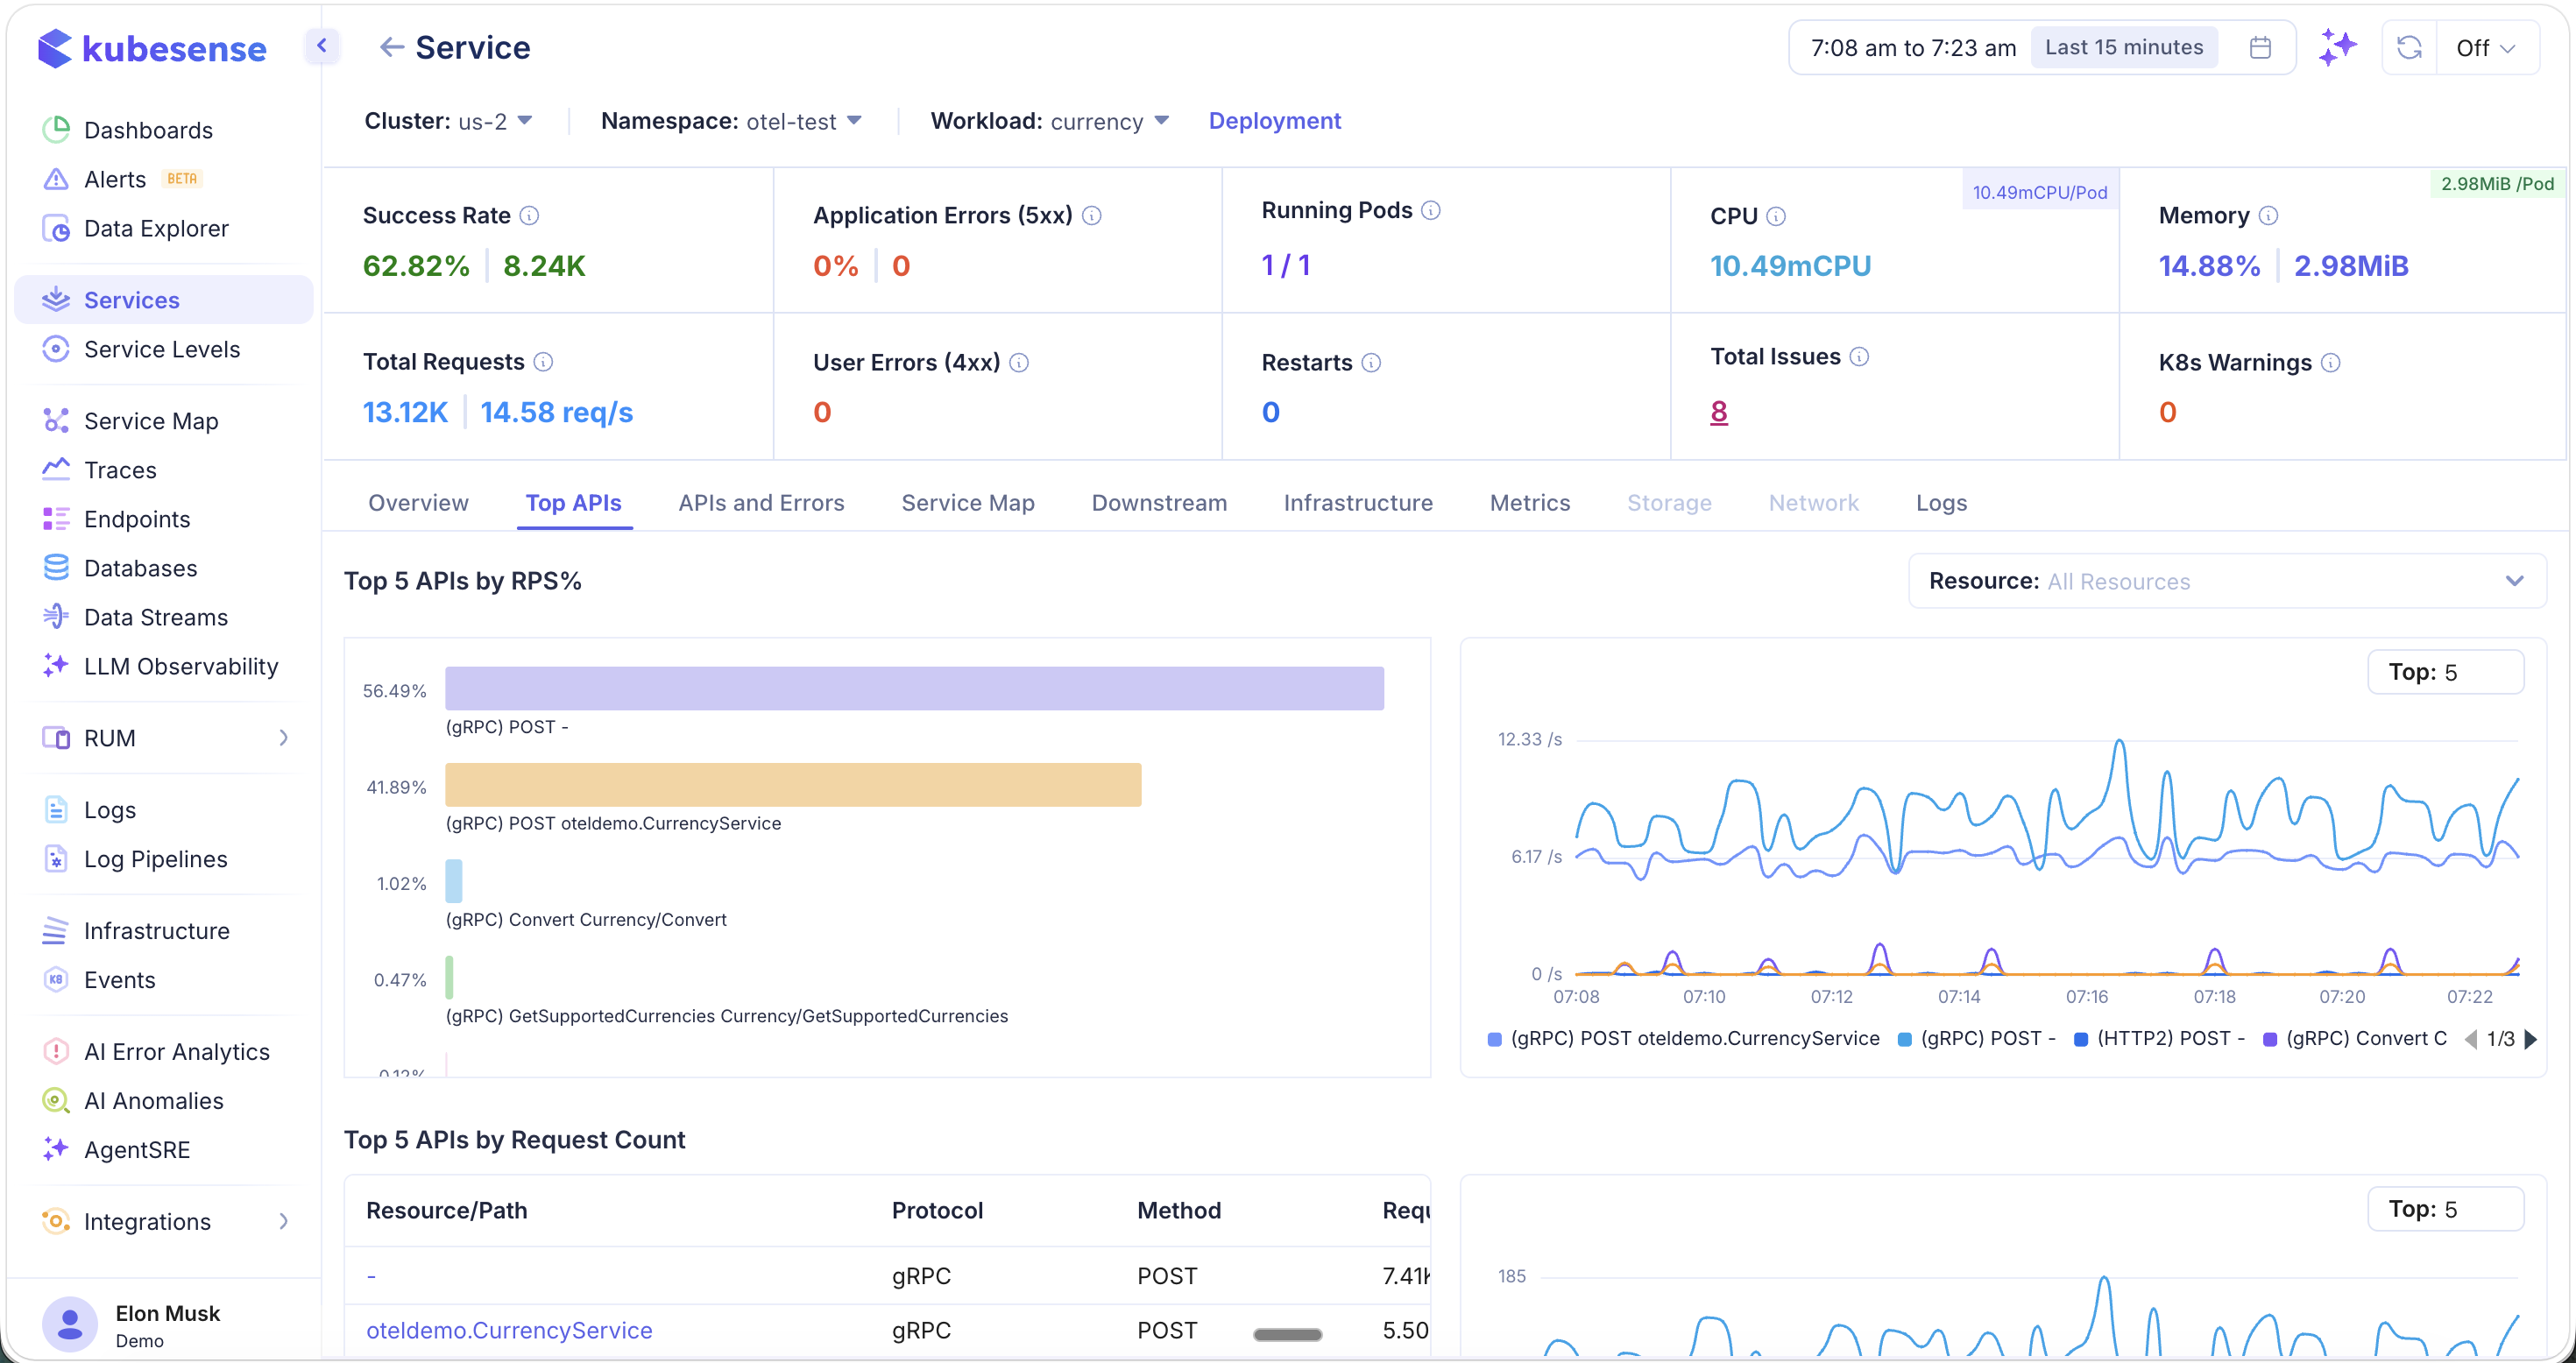Go to Databases in the sidebar
The width and height of the screenshot is (2576, 1363).
140,567
